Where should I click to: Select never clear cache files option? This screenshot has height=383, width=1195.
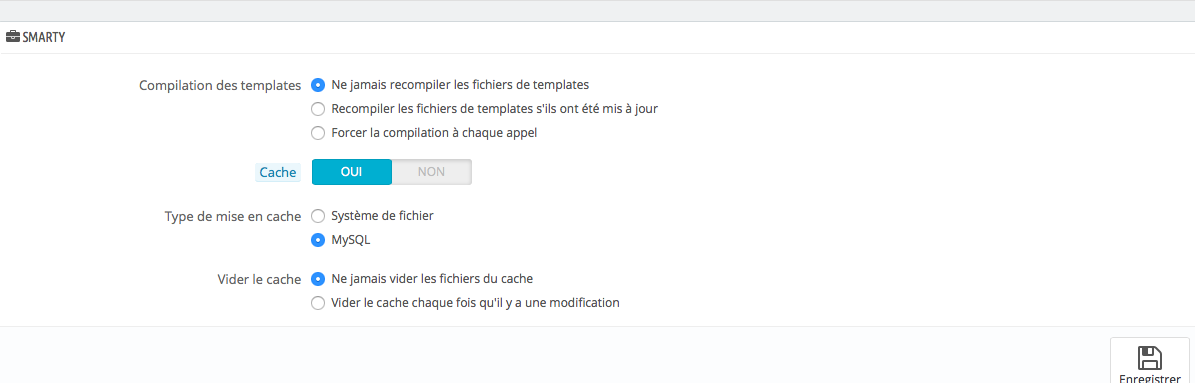pyautogui.click(x=319, y=279)
